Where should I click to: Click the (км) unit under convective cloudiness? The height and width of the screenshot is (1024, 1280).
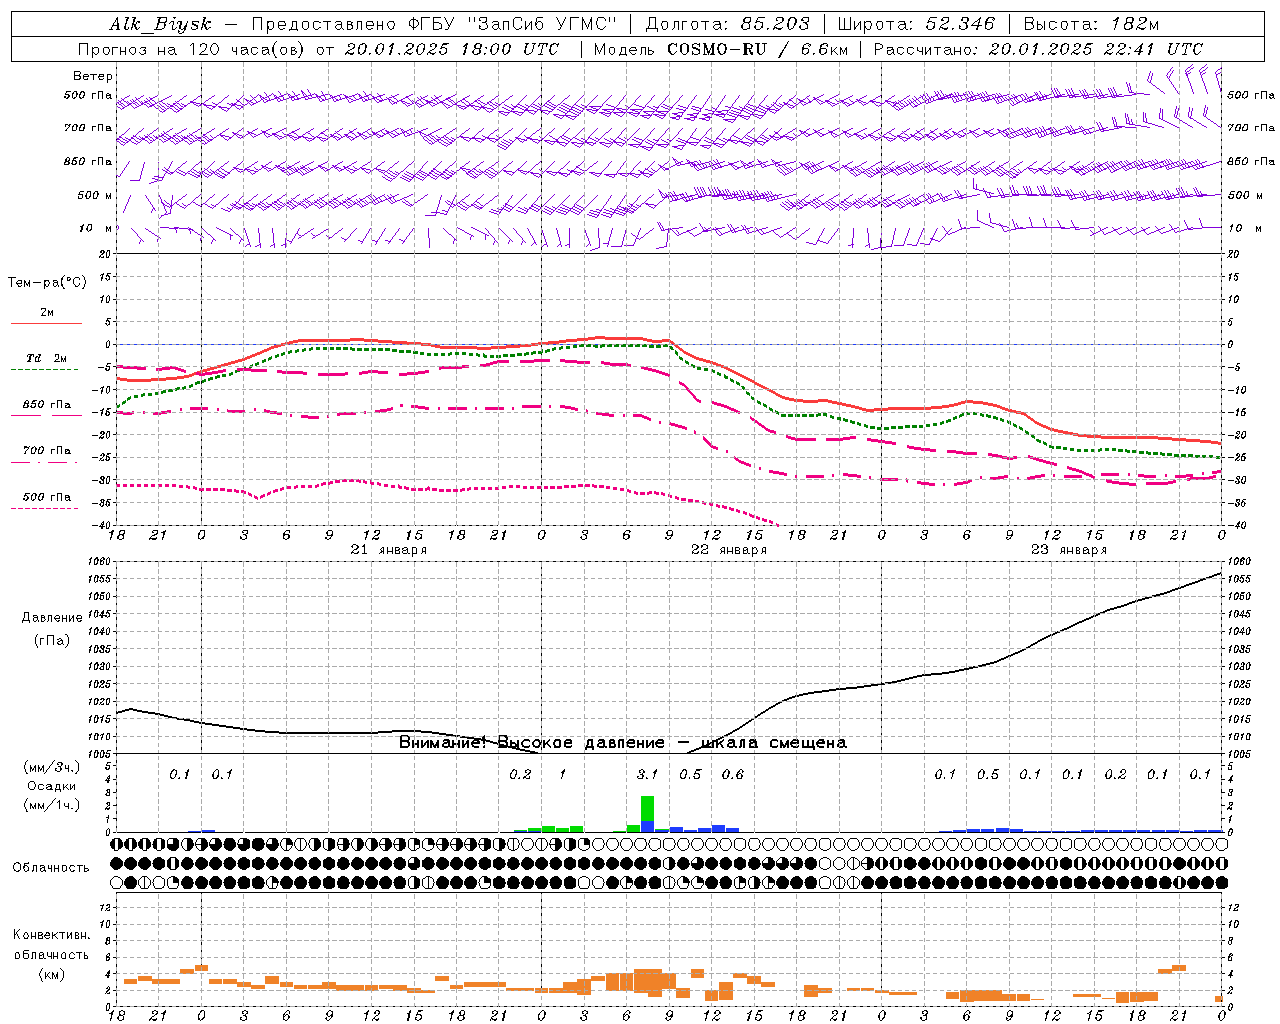[x=51, y=974]
